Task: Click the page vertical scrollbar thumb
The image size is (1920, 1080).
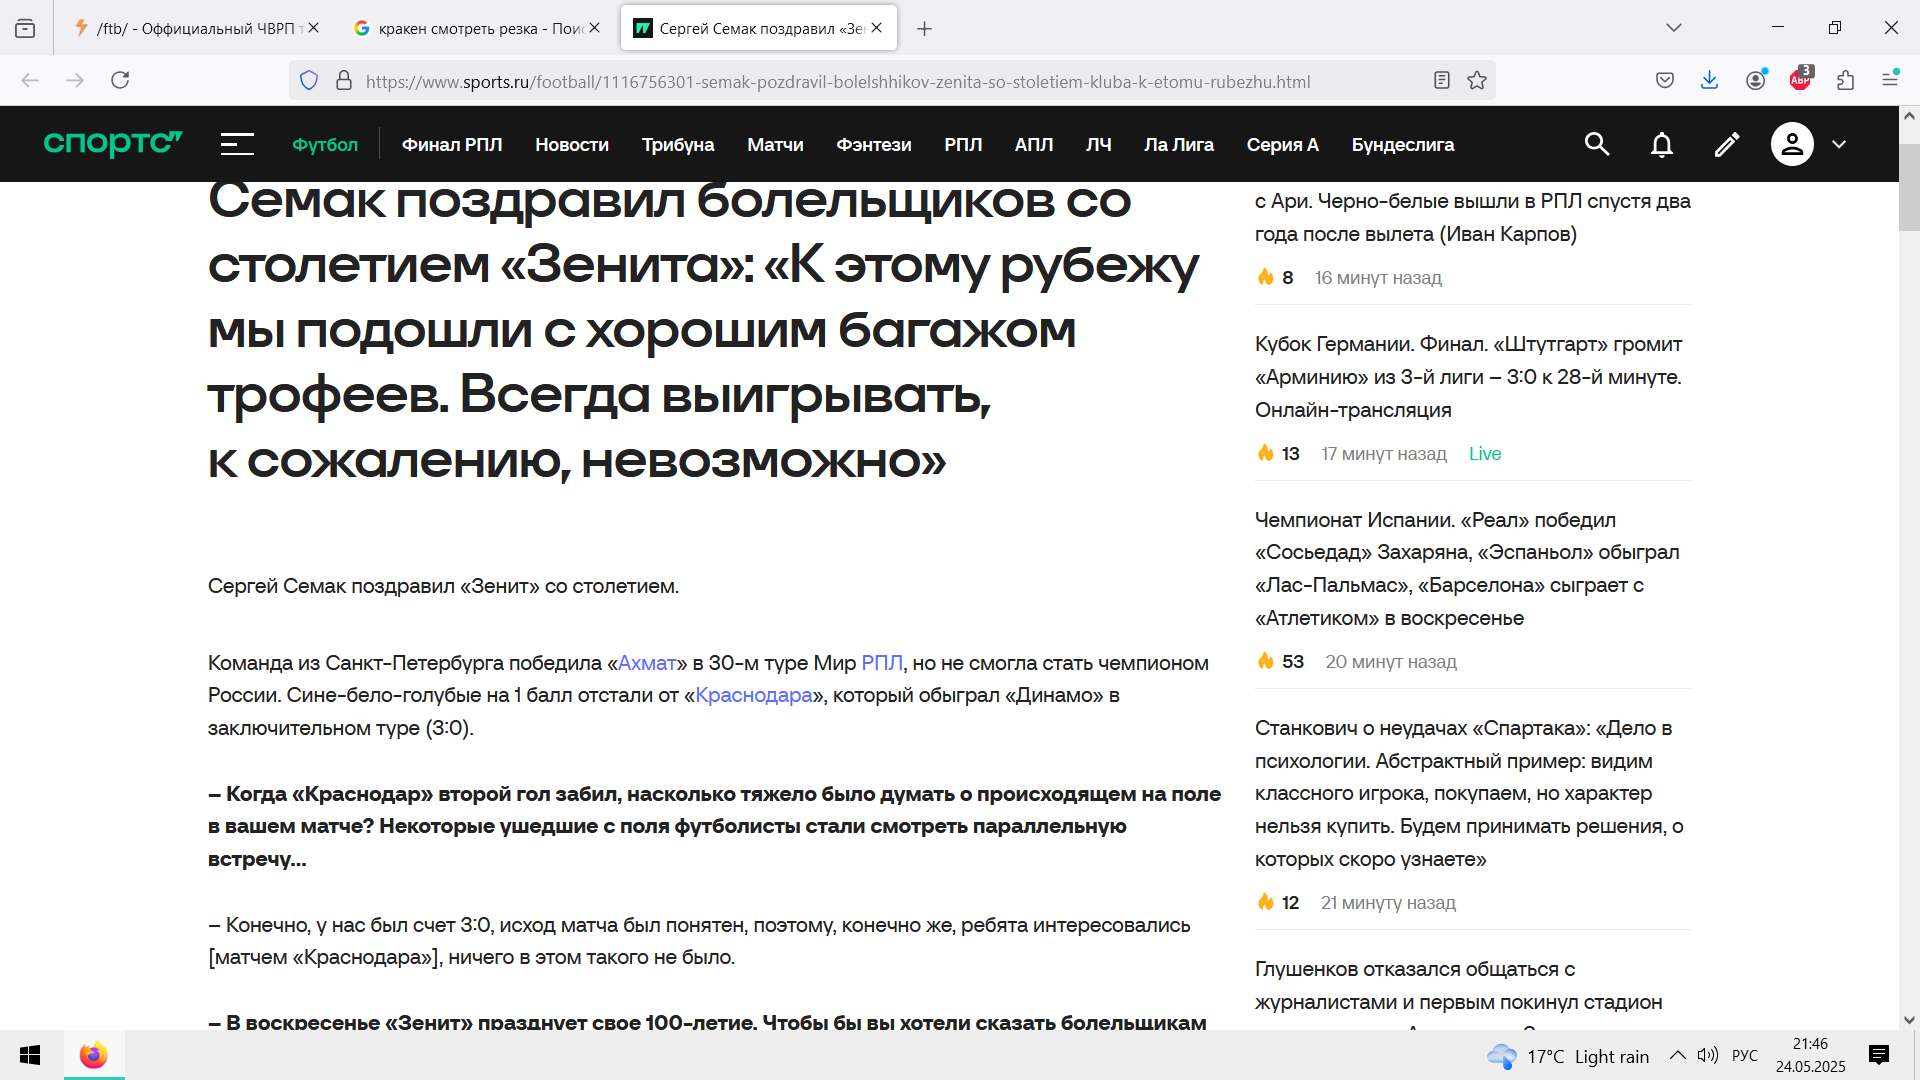Action: tap(1909, 188)
